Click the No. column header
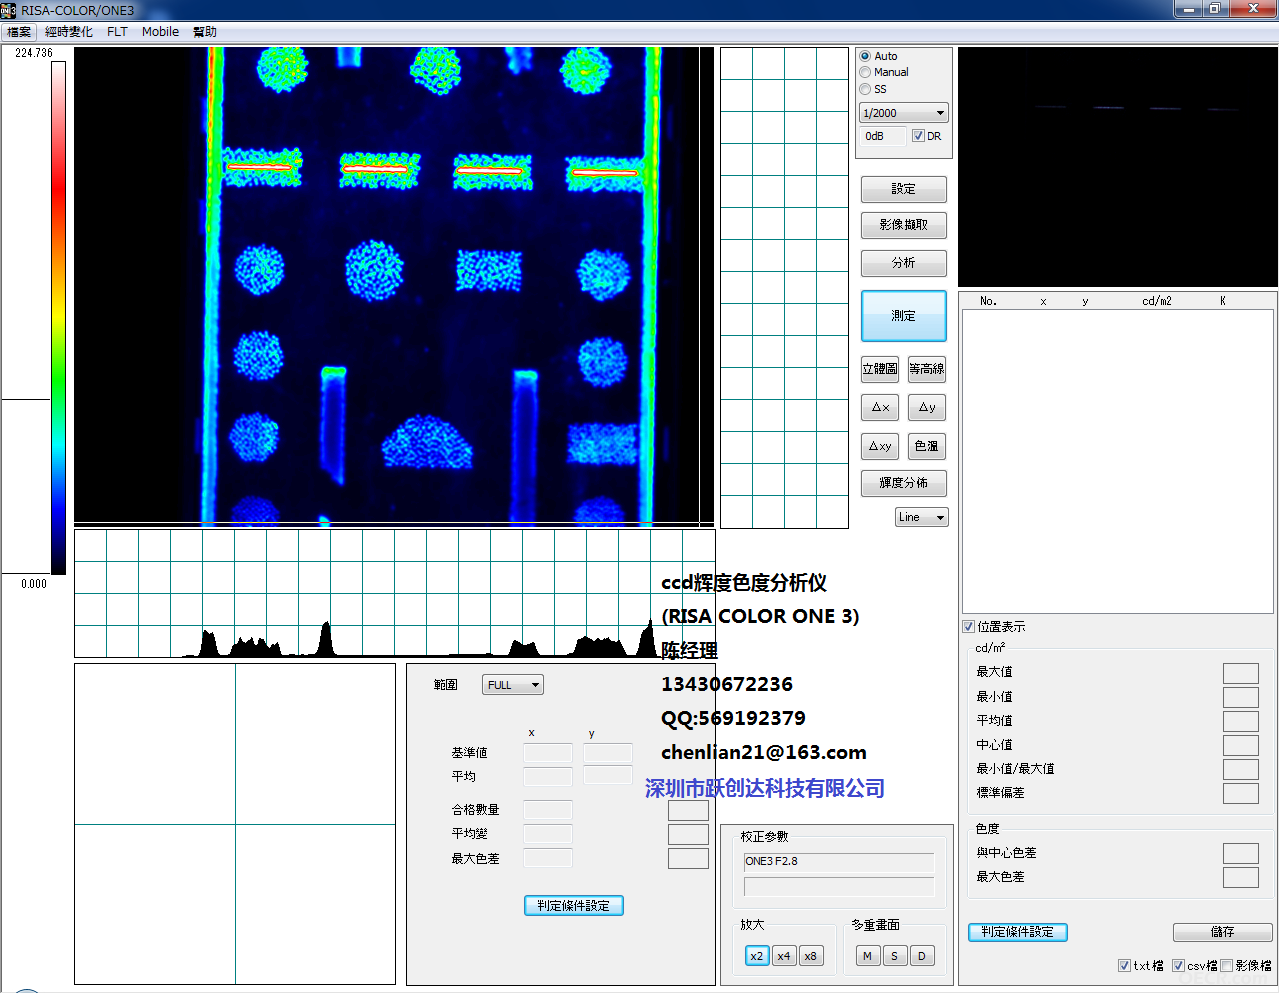Screen dimensions: 1279x993 point(988,301)
